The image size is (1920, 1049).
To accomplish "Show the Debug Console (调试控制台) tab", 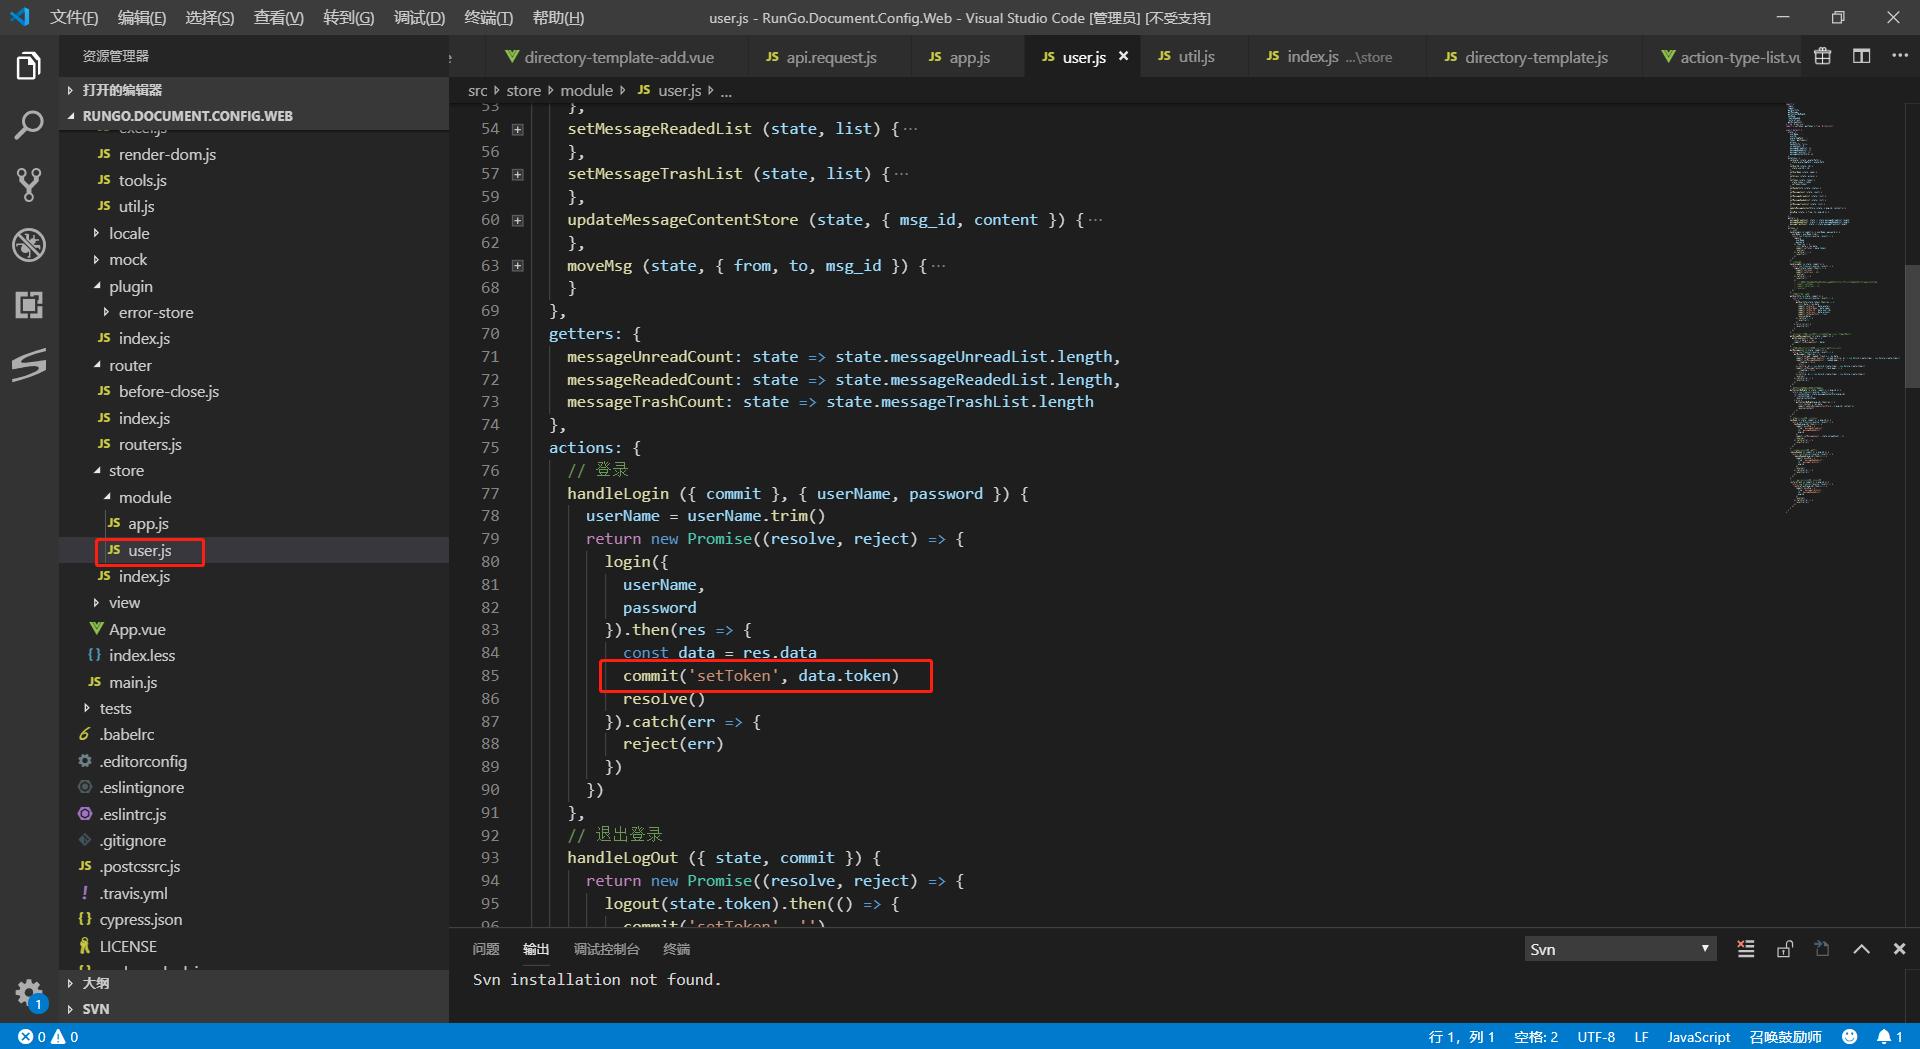I will (x=606, y=949).
